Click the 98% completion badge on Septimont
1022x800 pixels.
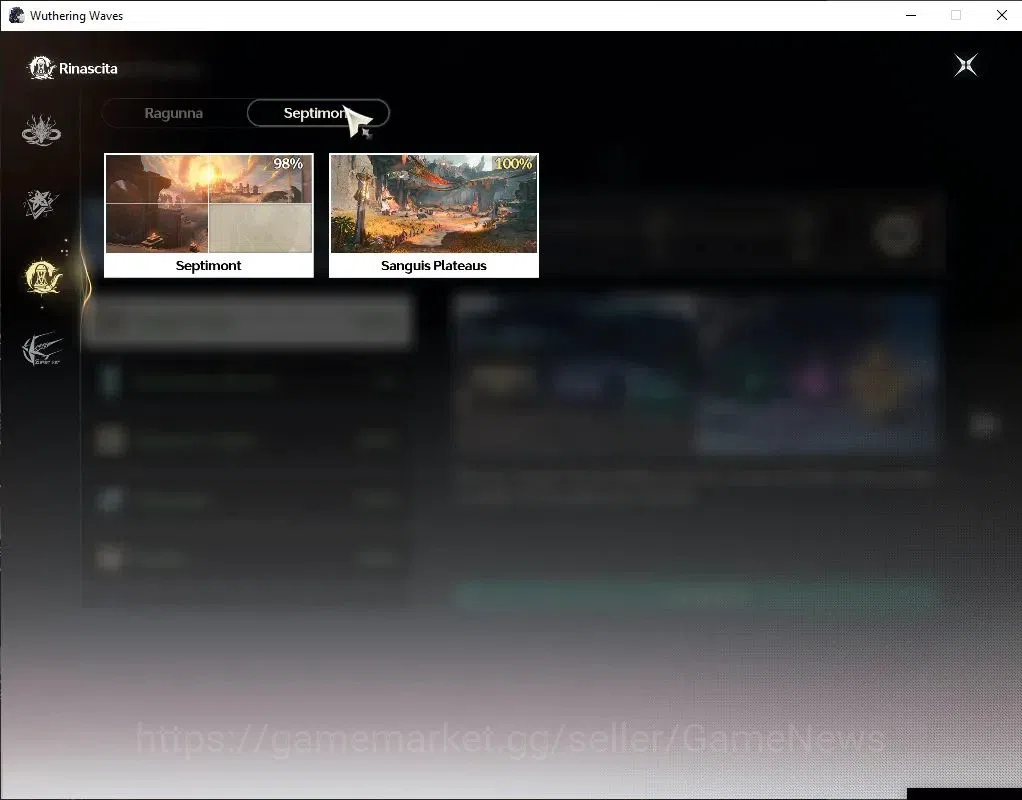pyautogui.click(x=288, y=163)
